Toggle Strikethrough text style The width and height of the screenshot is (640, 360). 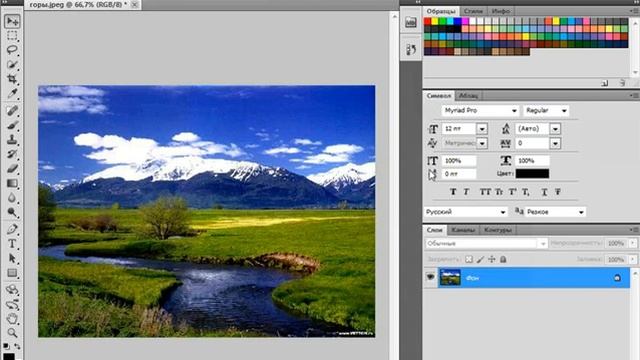[x=558, y=191]
